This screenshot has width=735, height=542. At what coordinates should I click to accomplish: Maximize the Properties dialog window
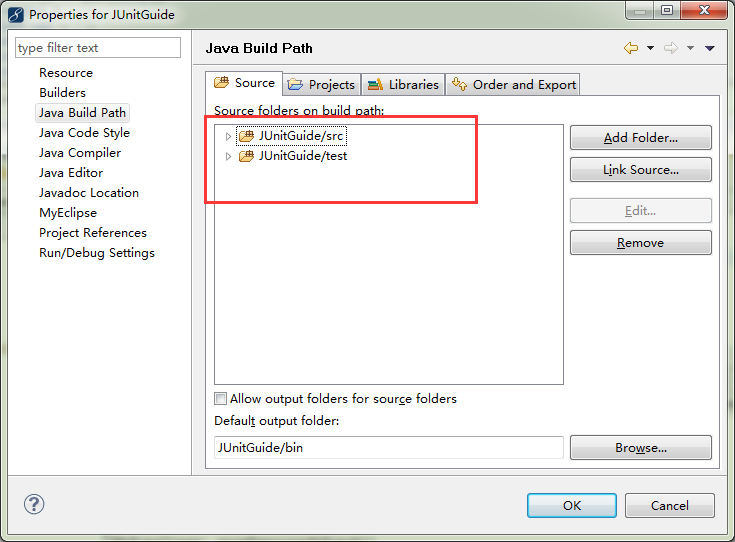click(667, 10)
